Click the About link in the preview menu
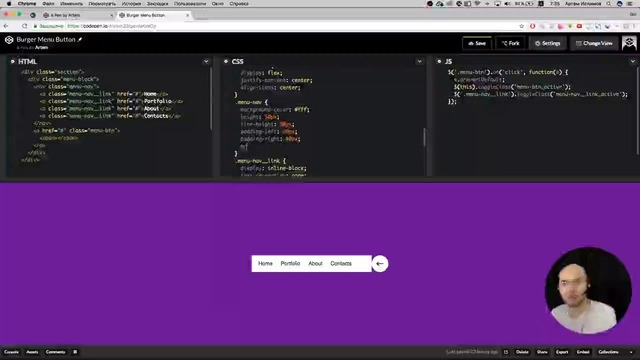The width and height of the screenshot is (640, 360). click(315, 264)
